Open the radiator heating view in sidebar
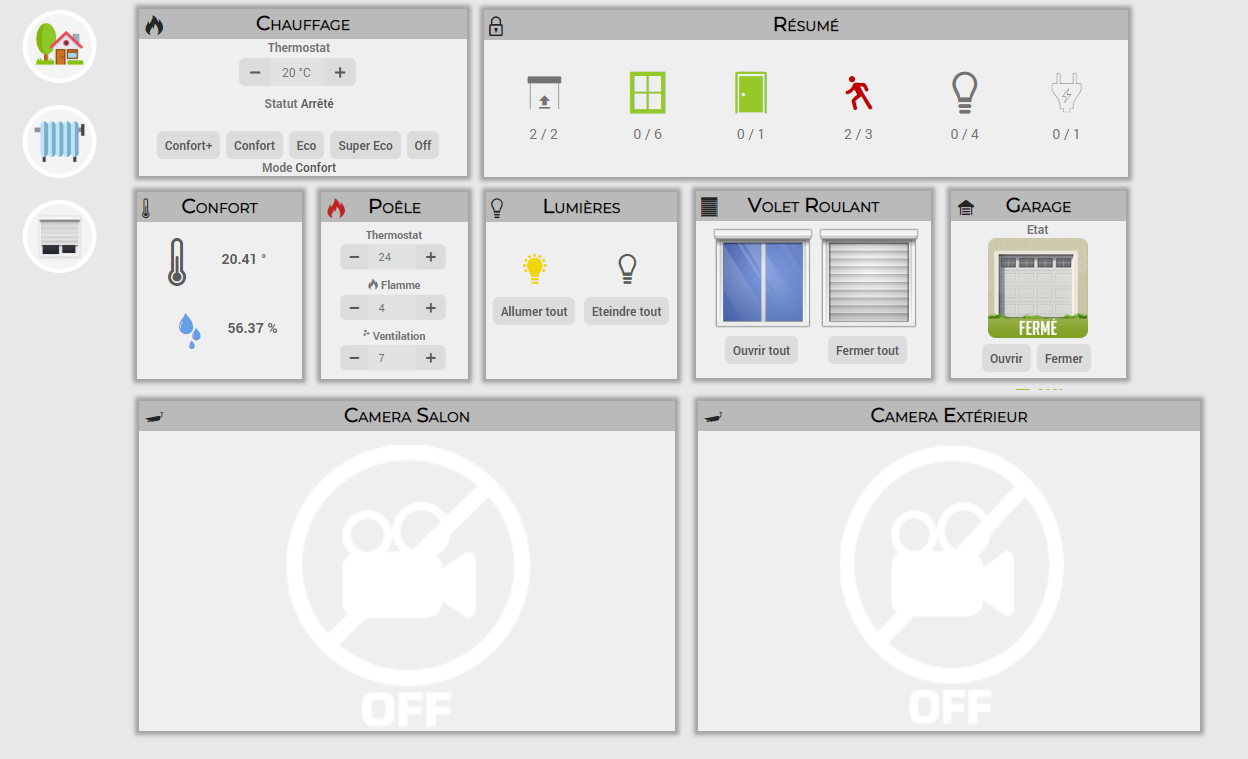The height and width of the screenshot is (759, 1248). (x=60, y=141)
